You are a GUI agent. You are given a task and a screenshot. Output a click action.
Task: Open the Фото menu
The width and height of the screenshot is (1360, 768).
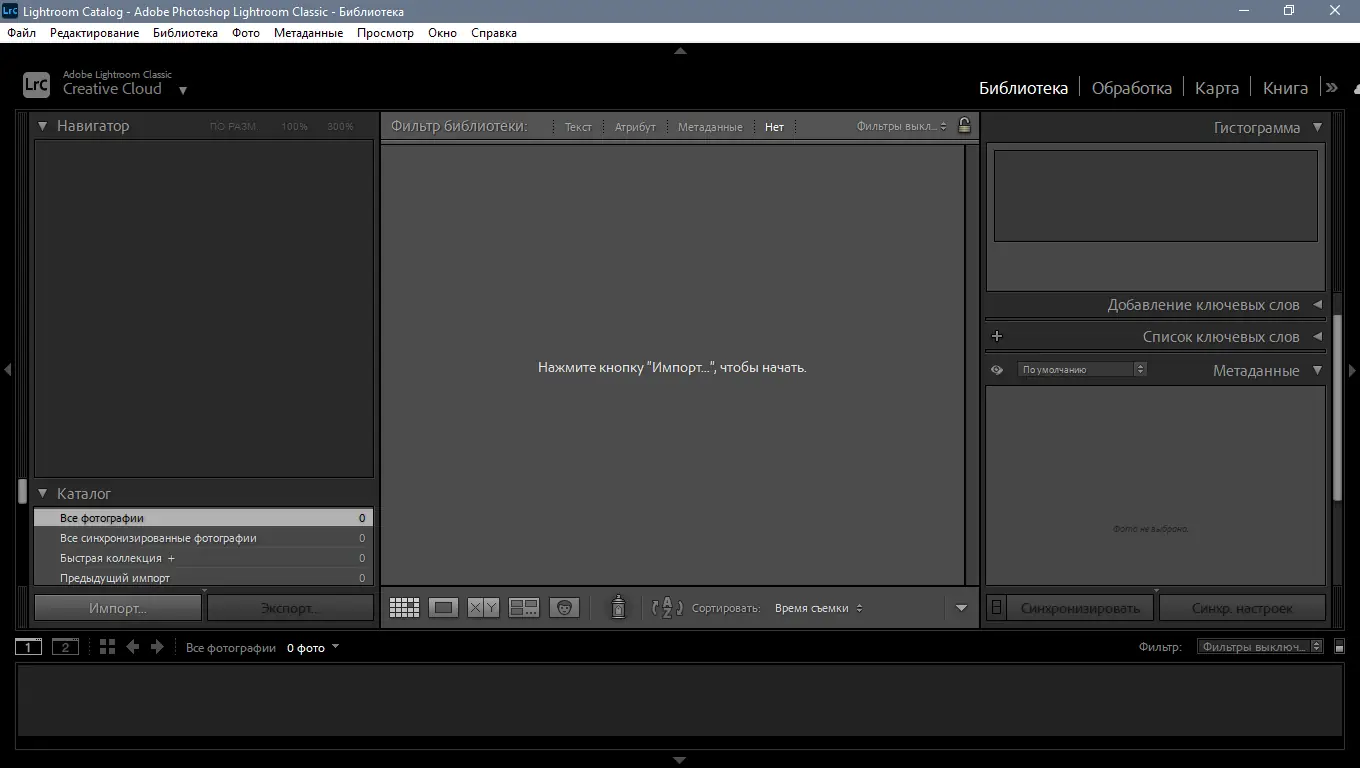click(x=246, y=33)
